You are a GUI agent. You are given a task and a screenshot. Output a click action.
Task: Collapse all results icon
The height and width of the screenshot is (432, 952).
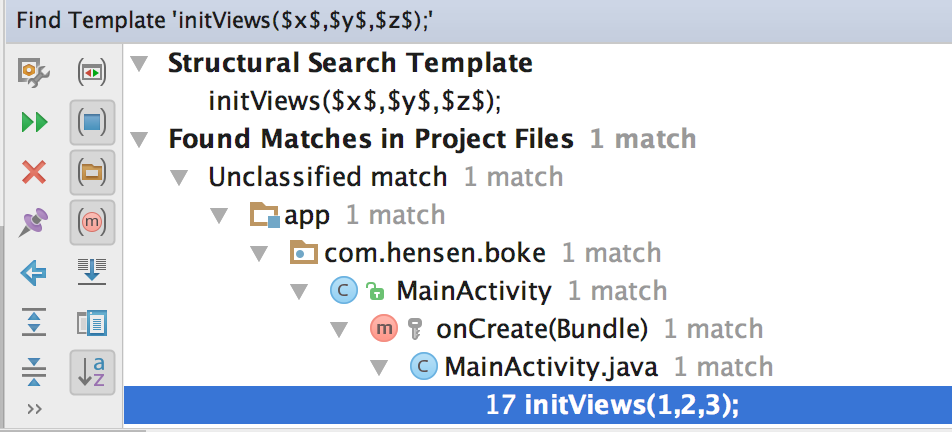click(x=34, y=371)
